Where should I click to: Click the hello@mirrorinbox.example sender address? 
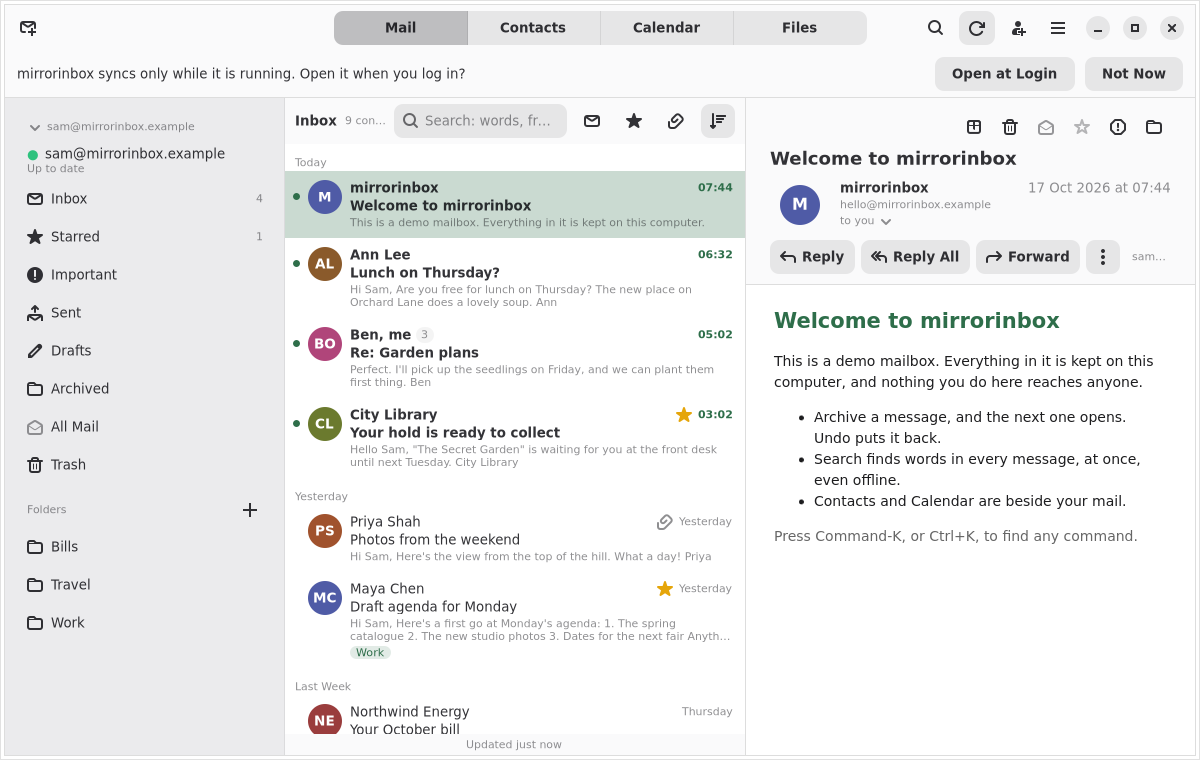pyautogui.click(x=915, y=205)
